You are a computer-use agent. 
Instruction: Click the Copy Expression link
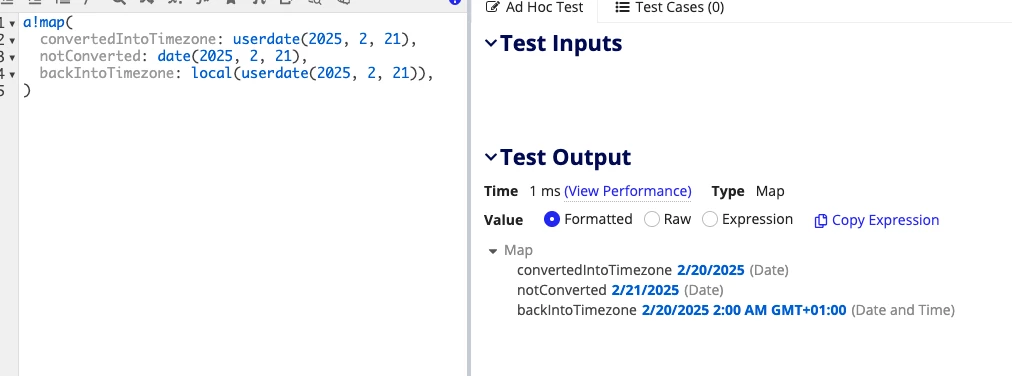(x=876, y=221)
